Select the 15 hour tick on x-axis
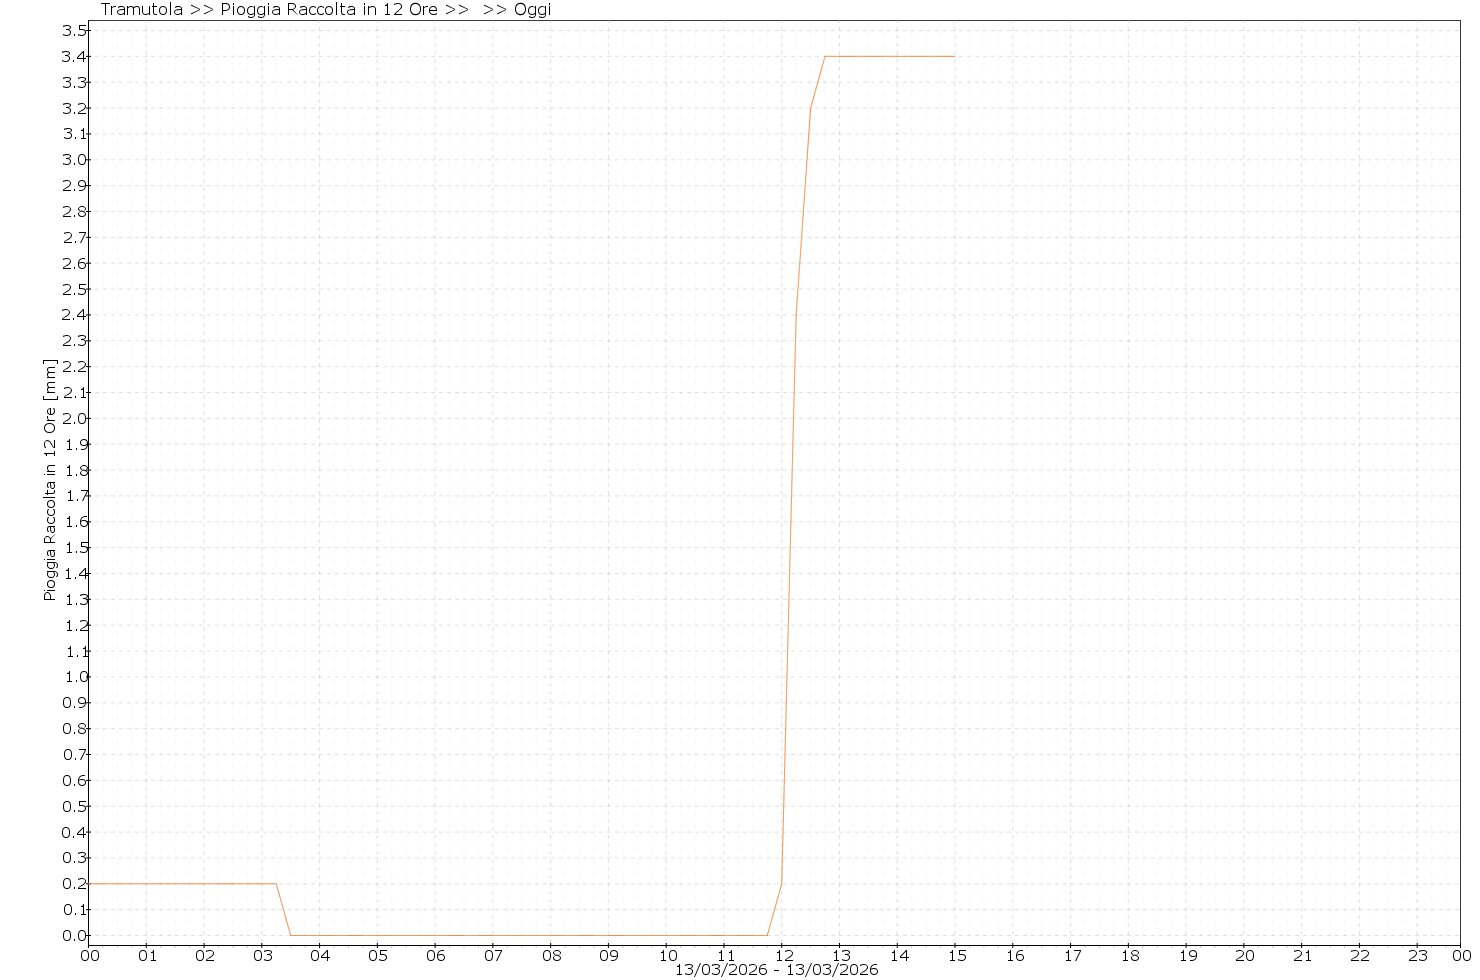1480x980 pixels. [x=956, y=955]
